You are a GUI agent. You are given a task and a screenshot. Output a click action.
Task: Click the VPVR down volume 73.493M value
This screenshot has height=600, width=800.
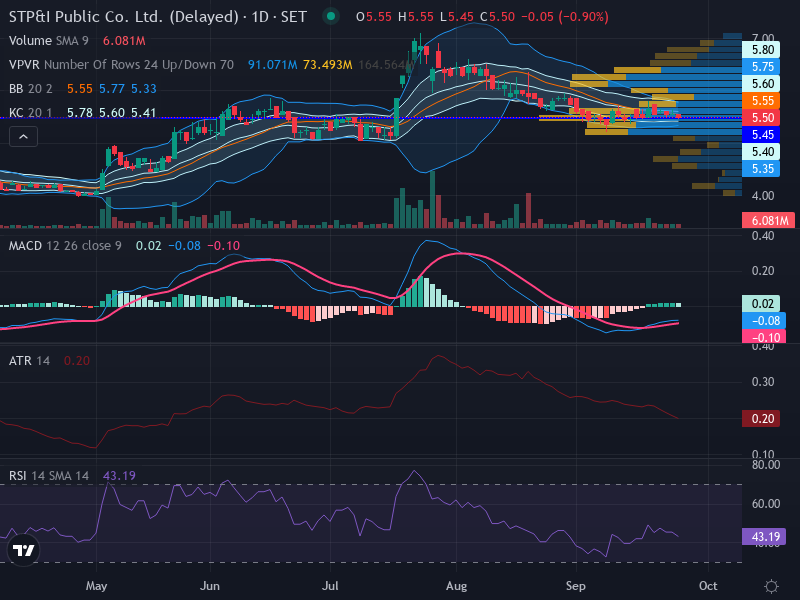coord(328,65)
